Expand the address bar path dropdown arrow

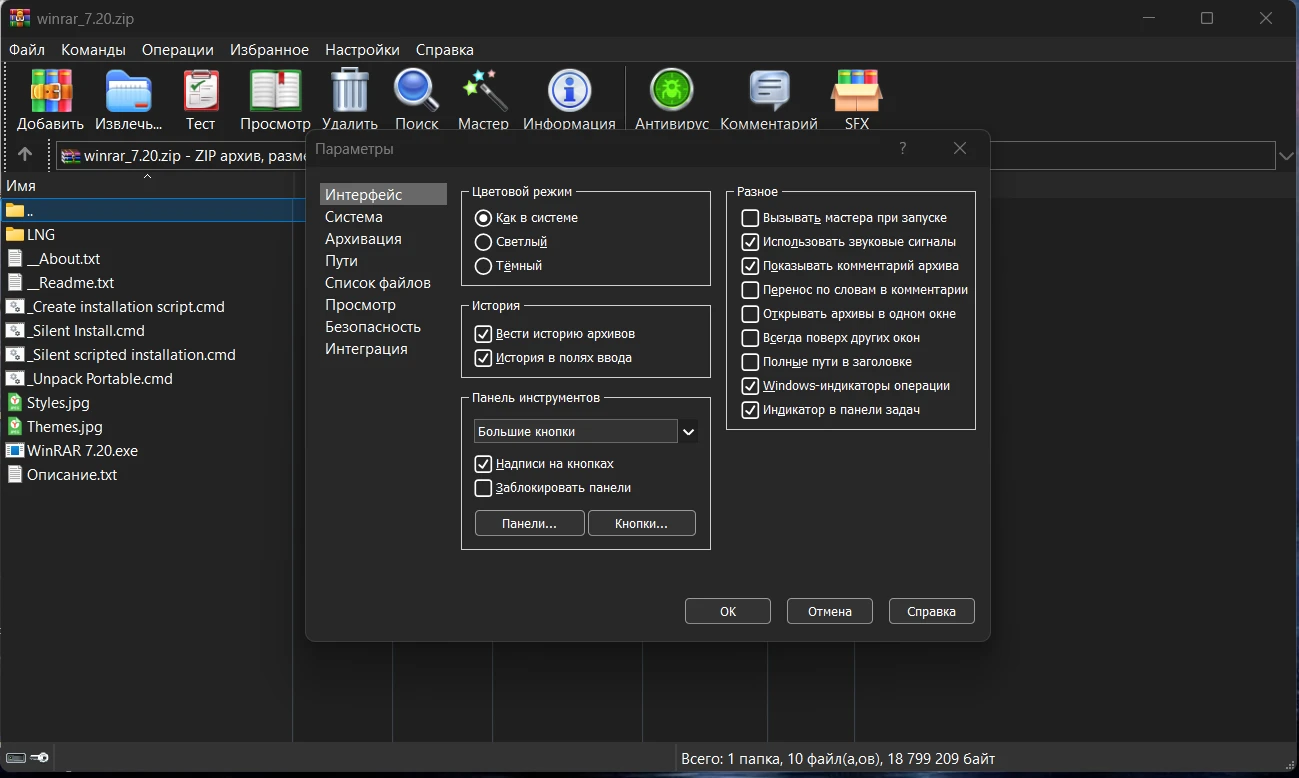(1287, 155)
